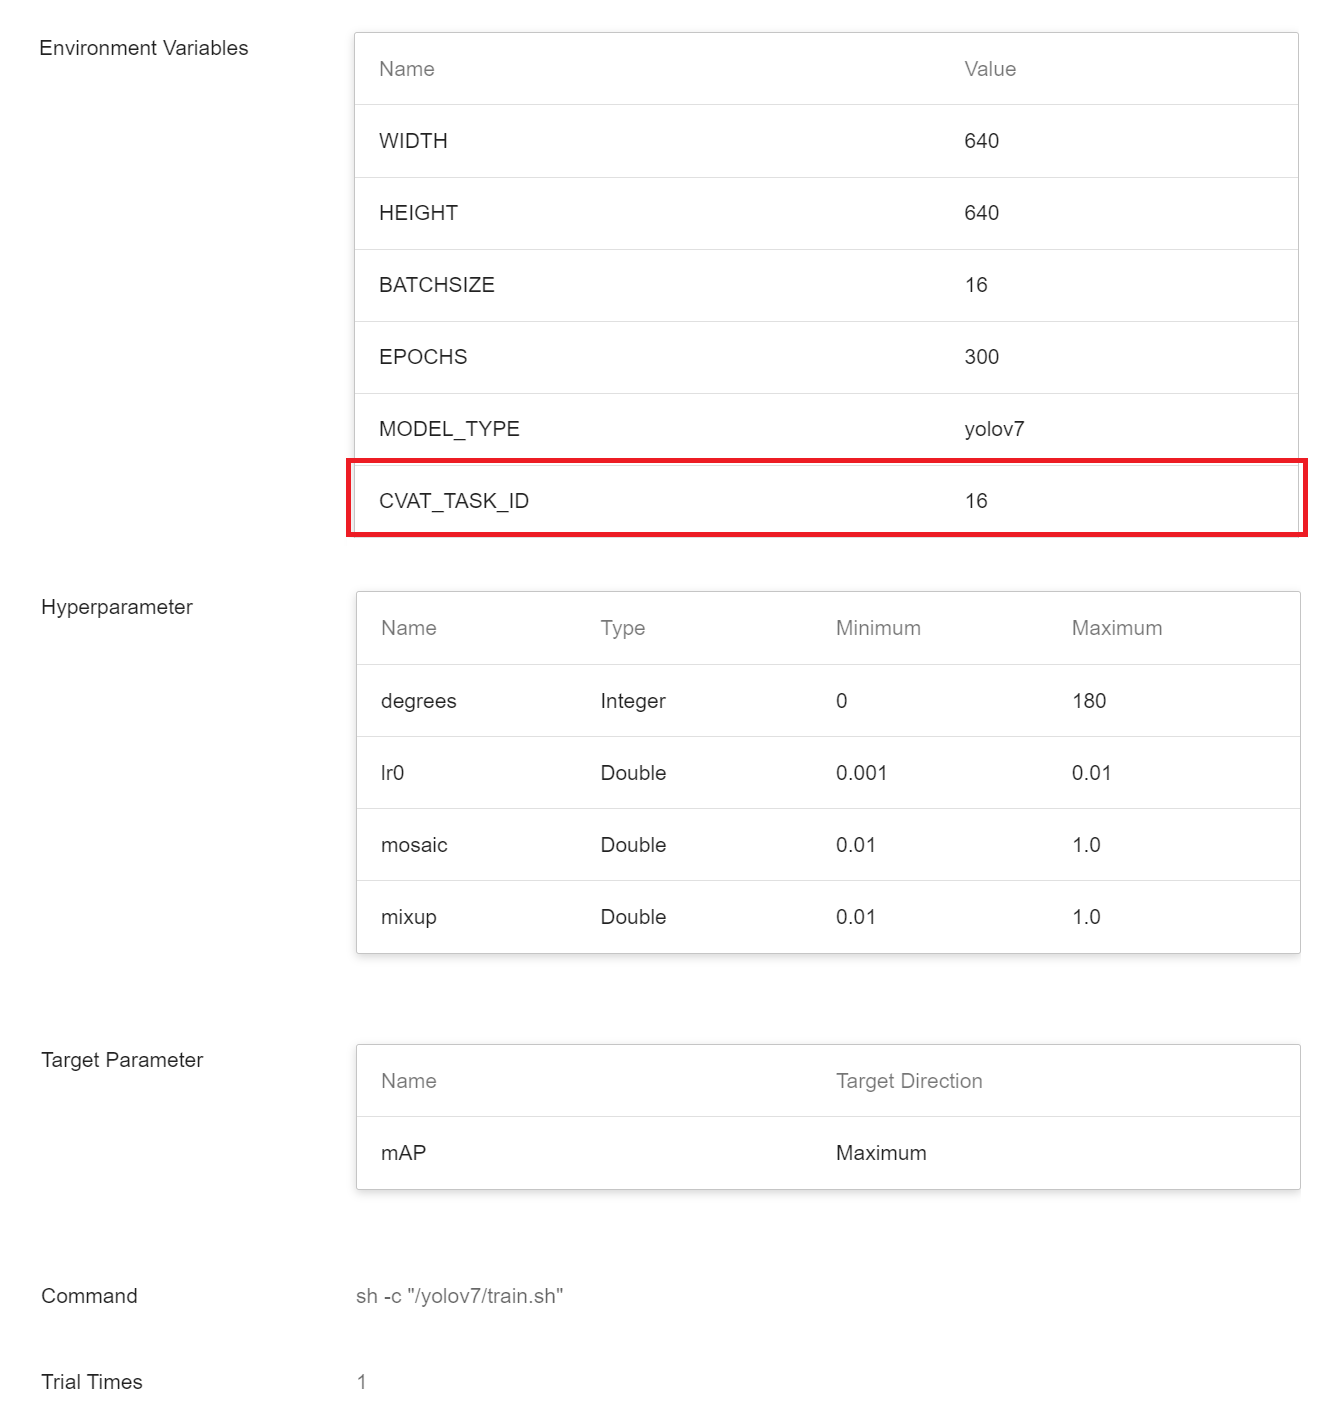
Task: Select the CVAT_TASK_ID variable row
Action: [826, 500]
